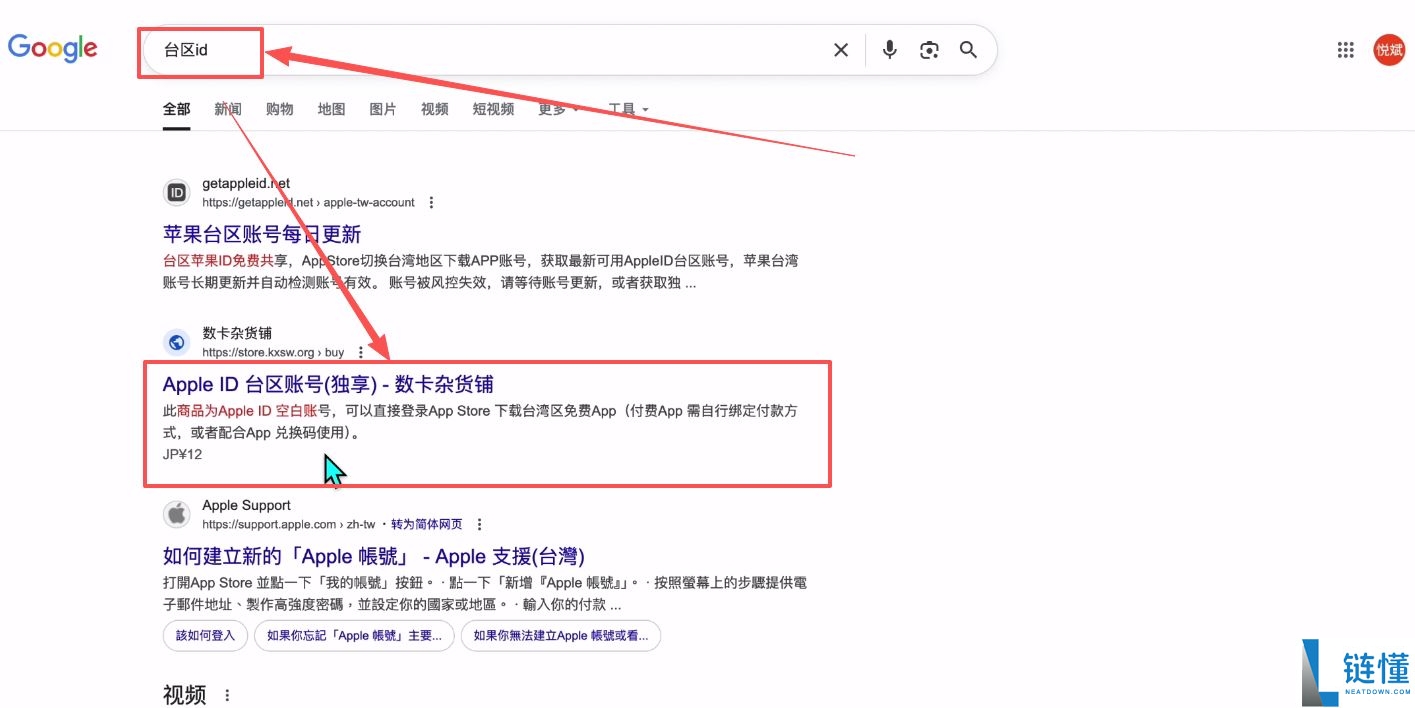Viewport: 1415px width, 708px height.
Task: Switch to the 购物 tab
Action: 280,109
